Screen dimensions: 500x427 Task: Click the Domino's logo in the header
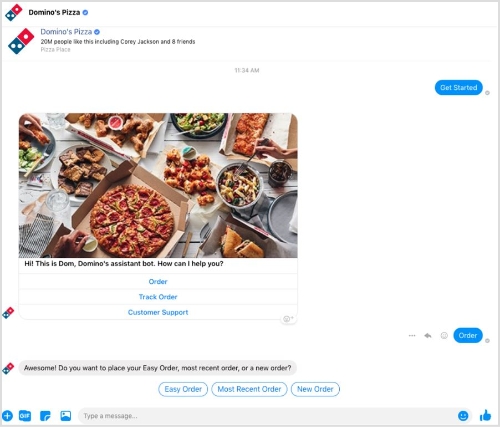pyautogui.click(x=14, y=12)
